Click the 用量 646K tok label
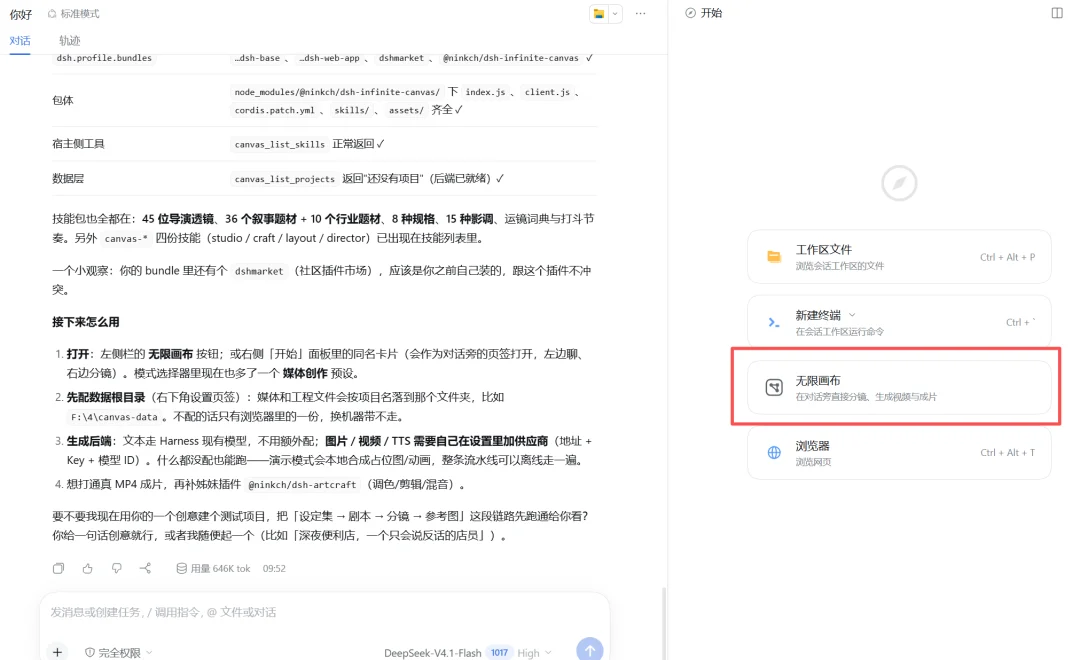Screen dimensions: 1080x660 (220, 568)
